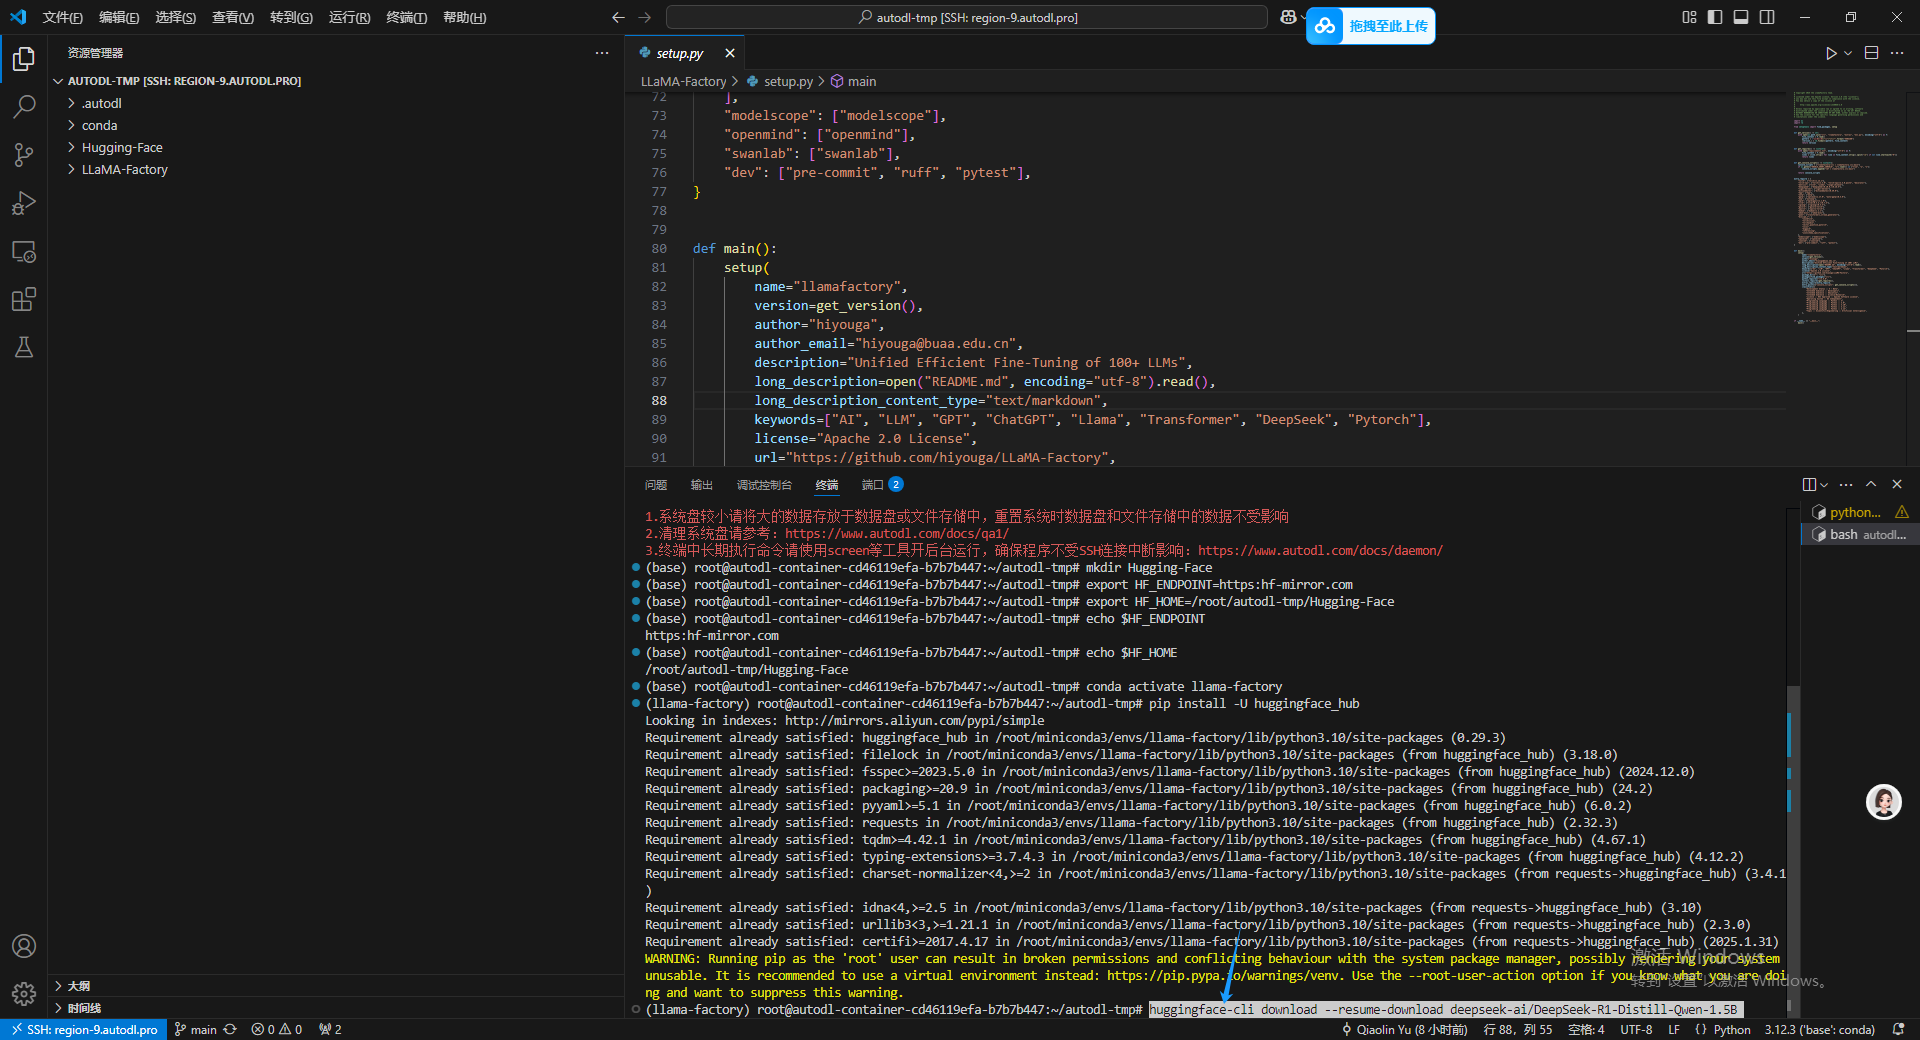Maximize terminal panel with up chevron
Viewport: 1920px width, 1040px height.
1871,484
